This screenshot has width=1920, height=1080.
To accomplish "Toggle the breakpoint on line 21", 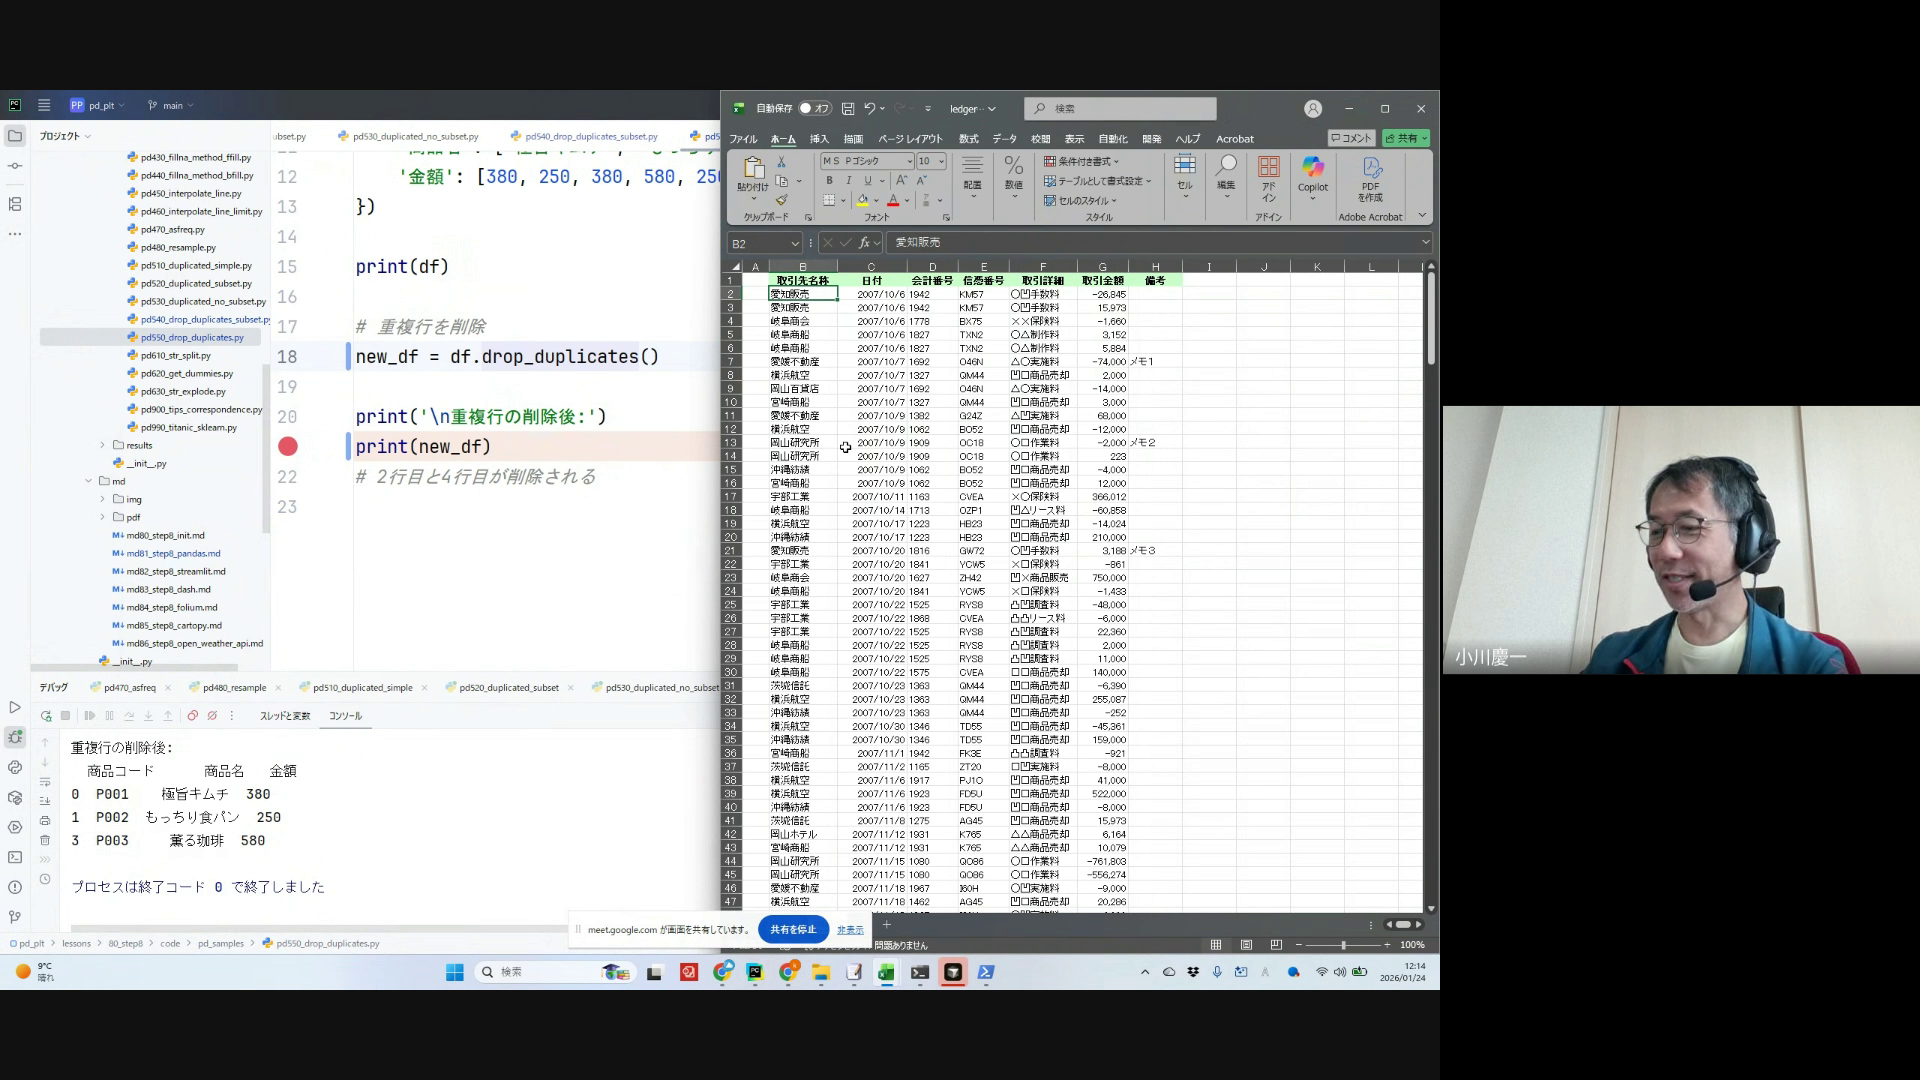I will (288, 447).
